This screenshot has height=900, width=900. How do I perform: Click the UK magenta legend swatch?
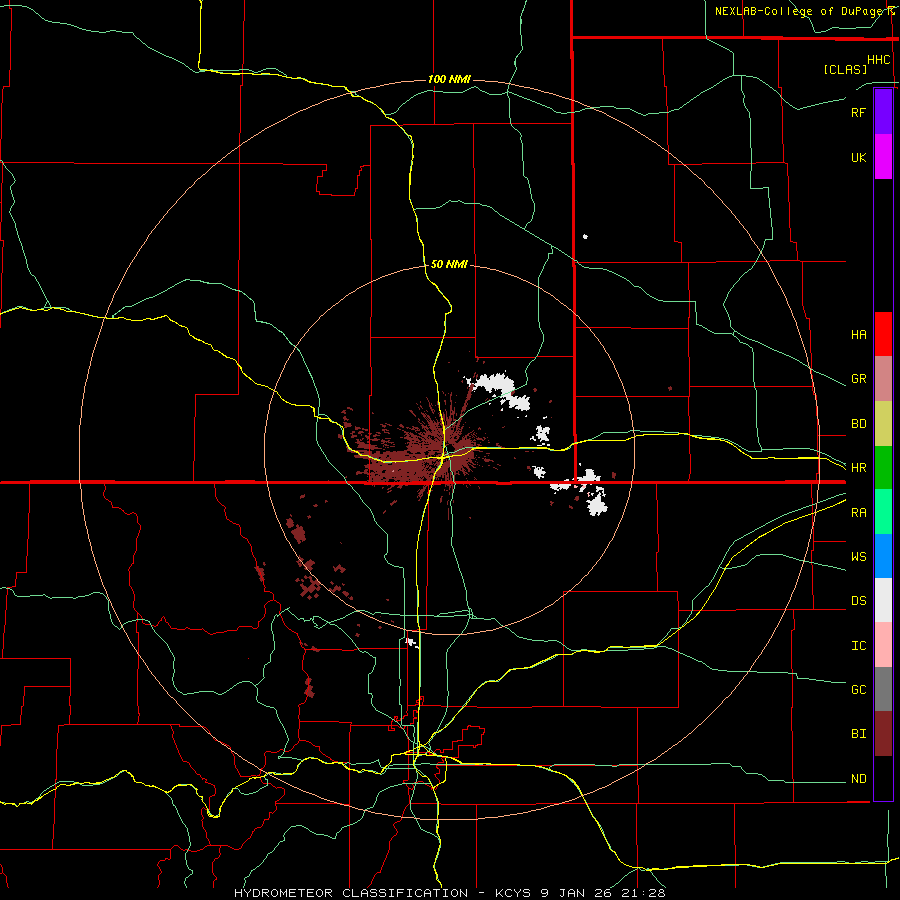pos(883,157)
